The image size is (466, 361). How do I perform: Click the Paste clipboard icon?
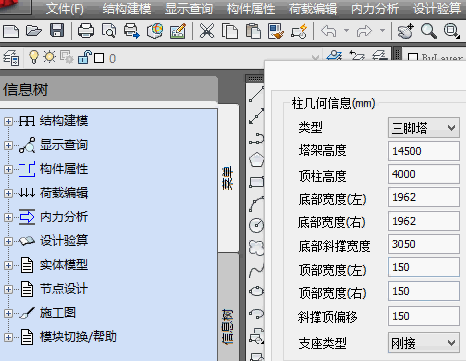point(253,31)
